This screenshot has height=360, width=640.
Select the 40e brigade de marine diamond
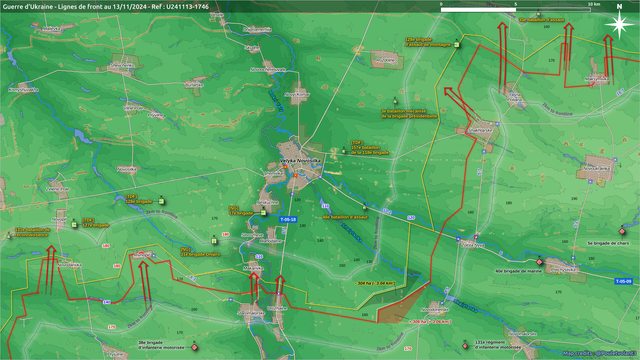tap(540, 262)
